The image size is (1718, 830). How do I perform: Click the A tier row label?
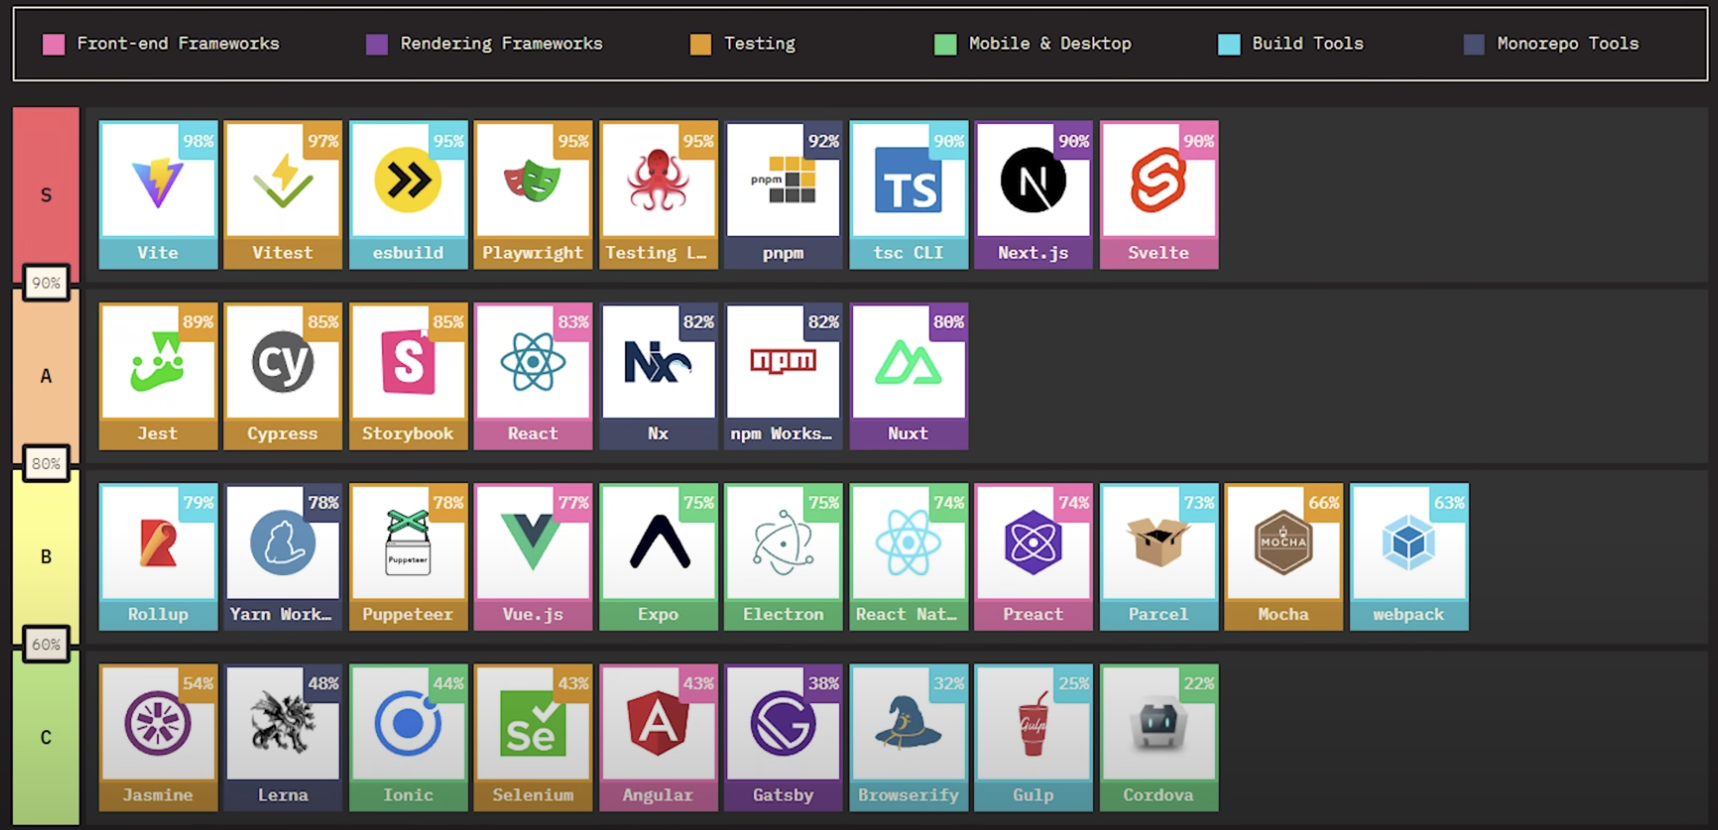click(x=46, y=376)
